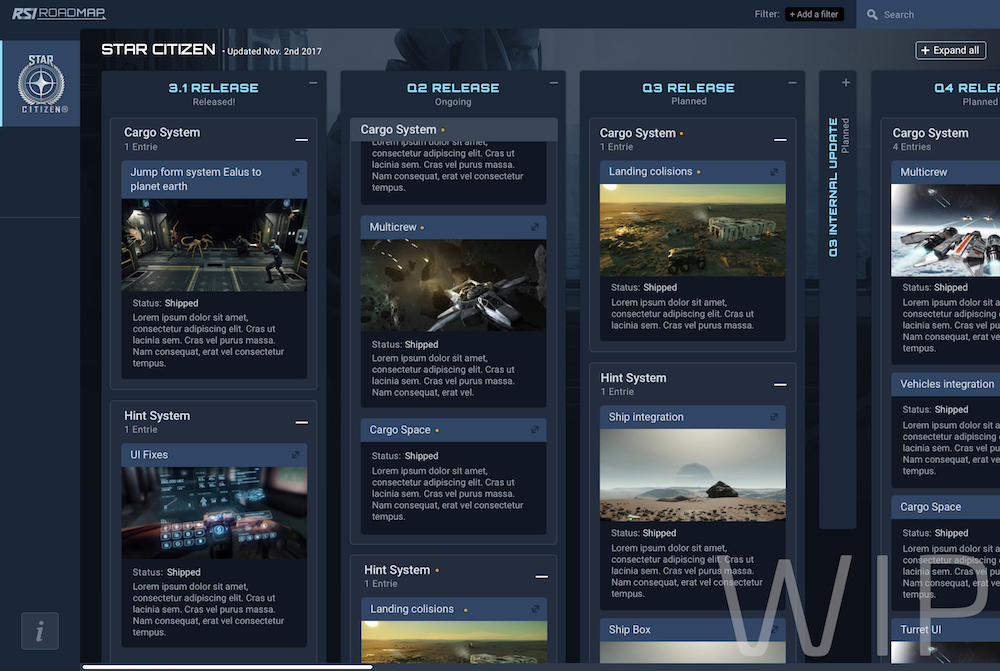This screenshot has width=1000, height=671.
Task: Expand the Q2 Multicrew card icon
Action: click(x=535, y=228)
